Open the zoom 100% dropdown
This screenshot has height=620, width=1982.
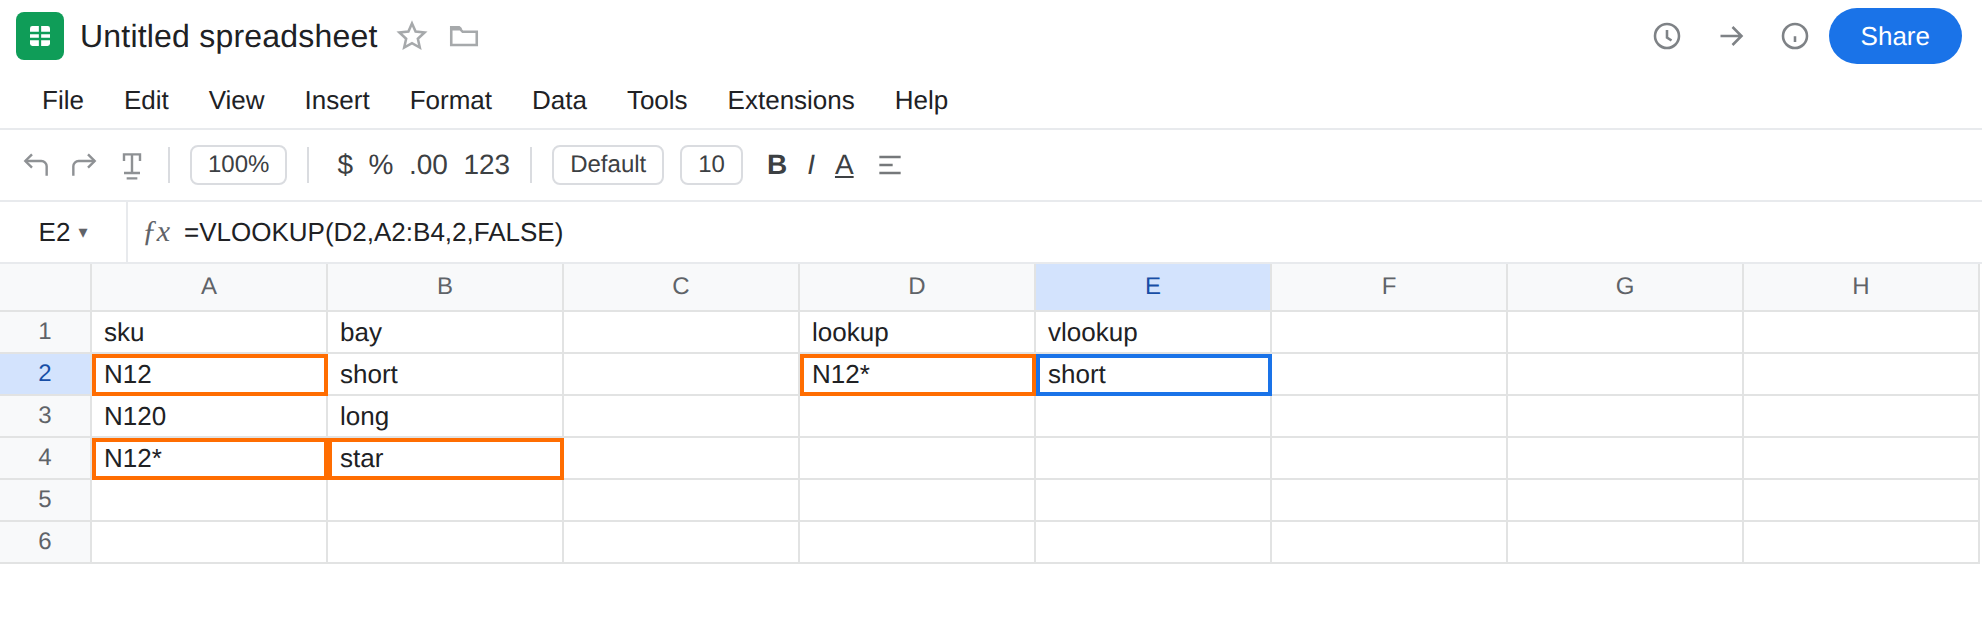pyautogui.click(x=238, y=164)
